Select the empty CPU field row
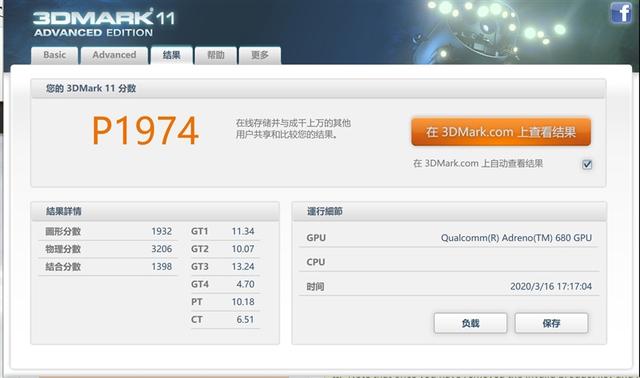This screenshot has width=640, height=378. click(x=449, y=262)
